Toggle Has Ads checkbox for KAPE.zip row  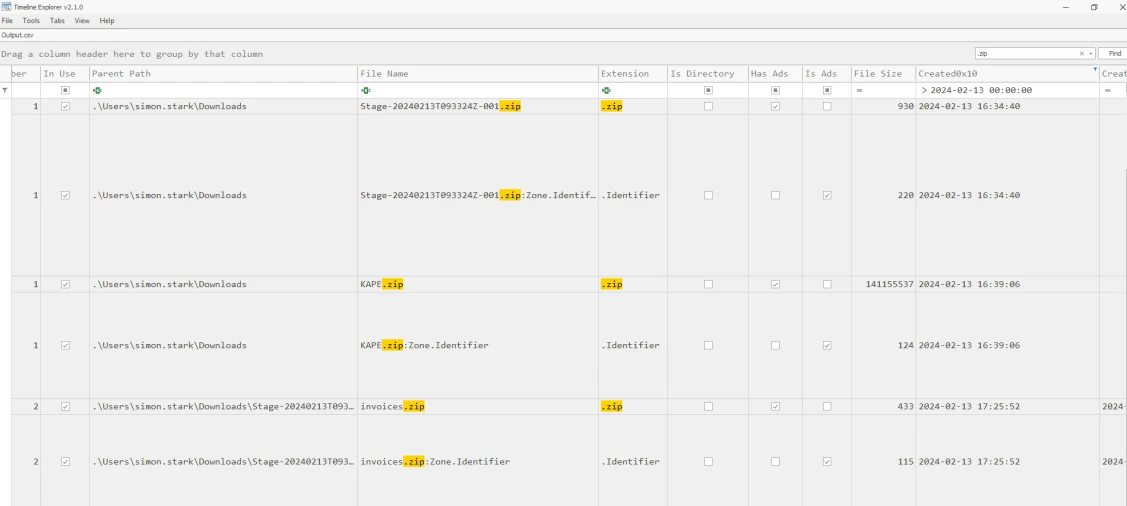(775, 284)
